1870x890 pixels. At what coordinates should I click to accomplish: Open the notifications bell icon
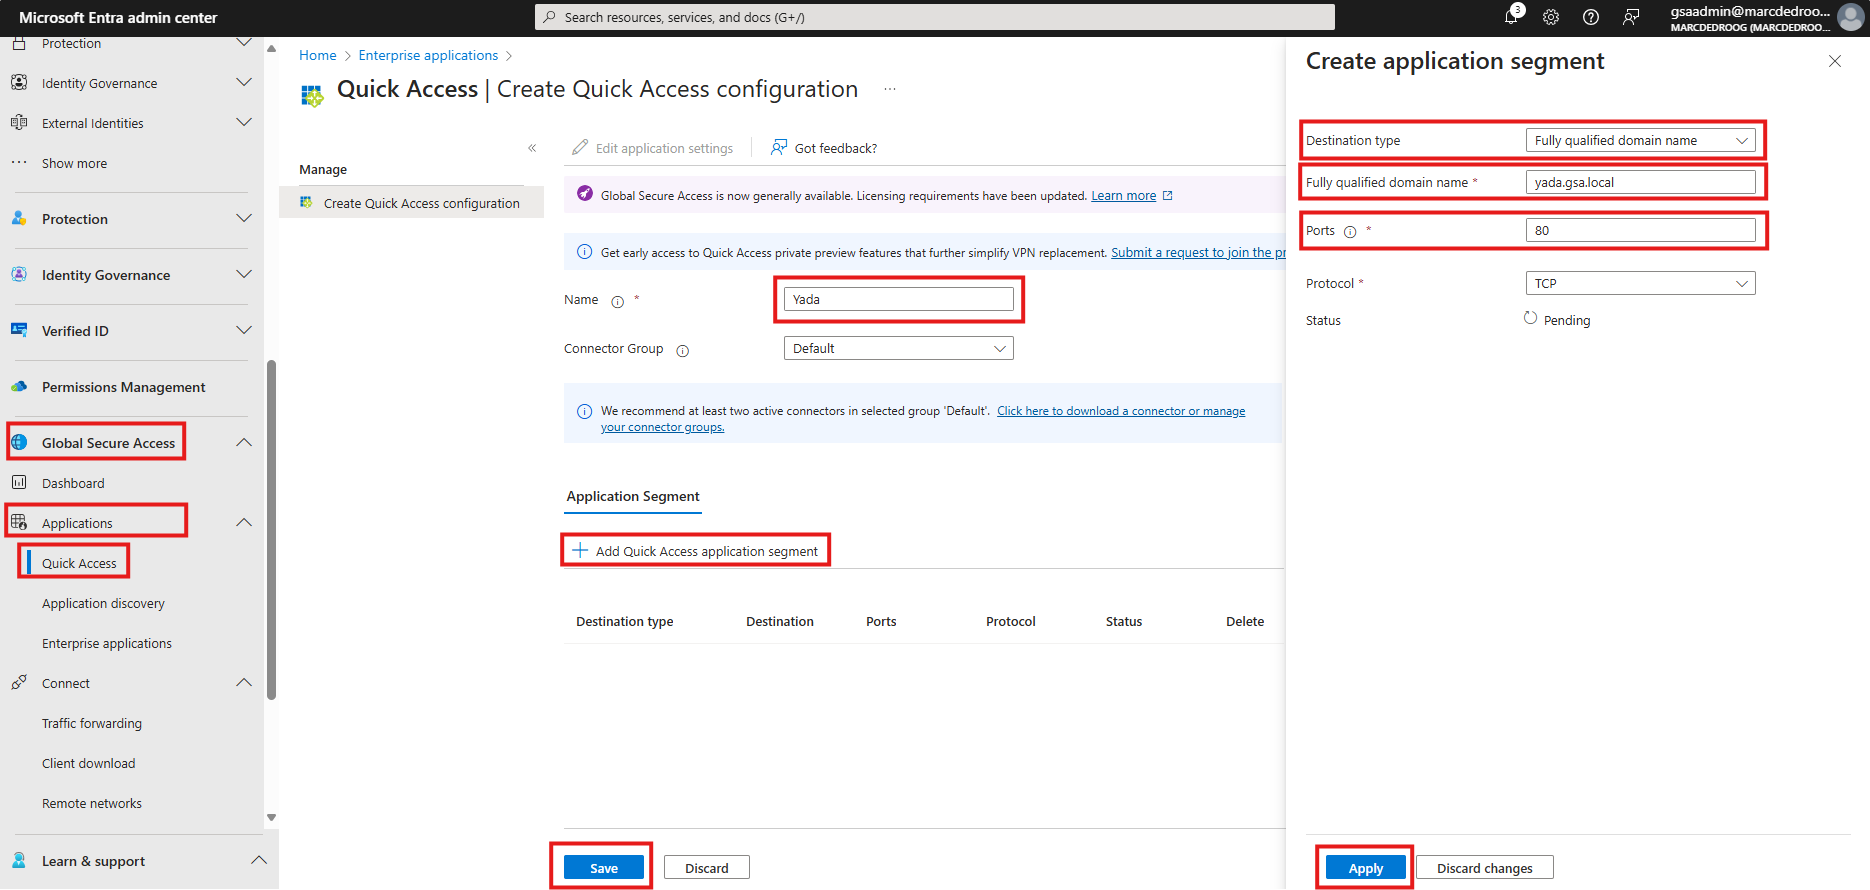coord(1512,16)
